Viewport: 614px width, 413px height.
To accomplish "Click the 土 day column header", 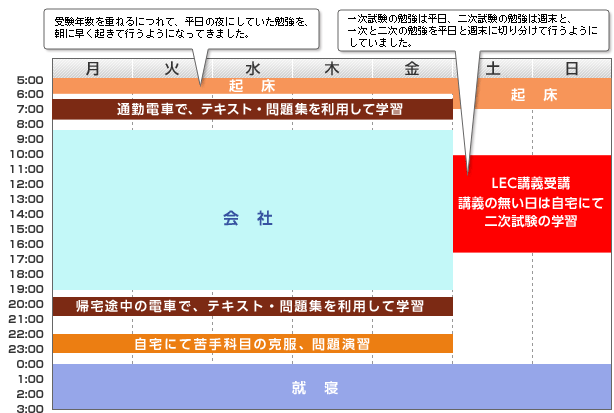I will (x=493, y=69).
